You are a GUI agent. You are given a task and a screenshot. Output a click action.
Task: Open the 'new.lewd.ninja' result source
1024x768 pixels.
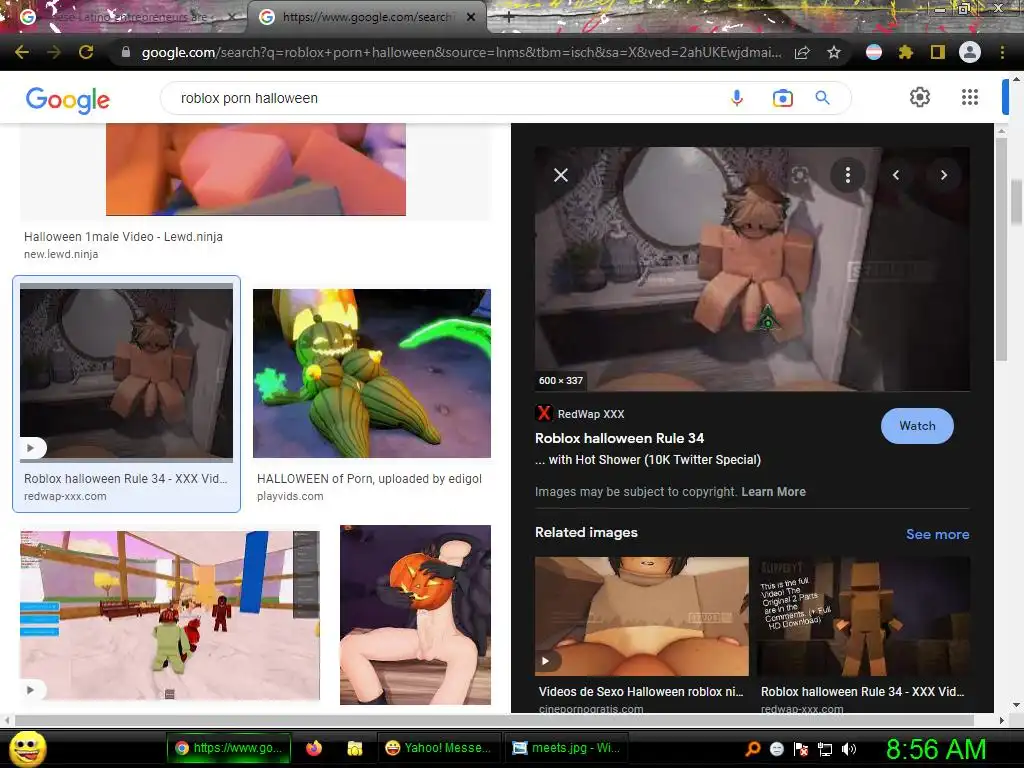click(61, 254)
